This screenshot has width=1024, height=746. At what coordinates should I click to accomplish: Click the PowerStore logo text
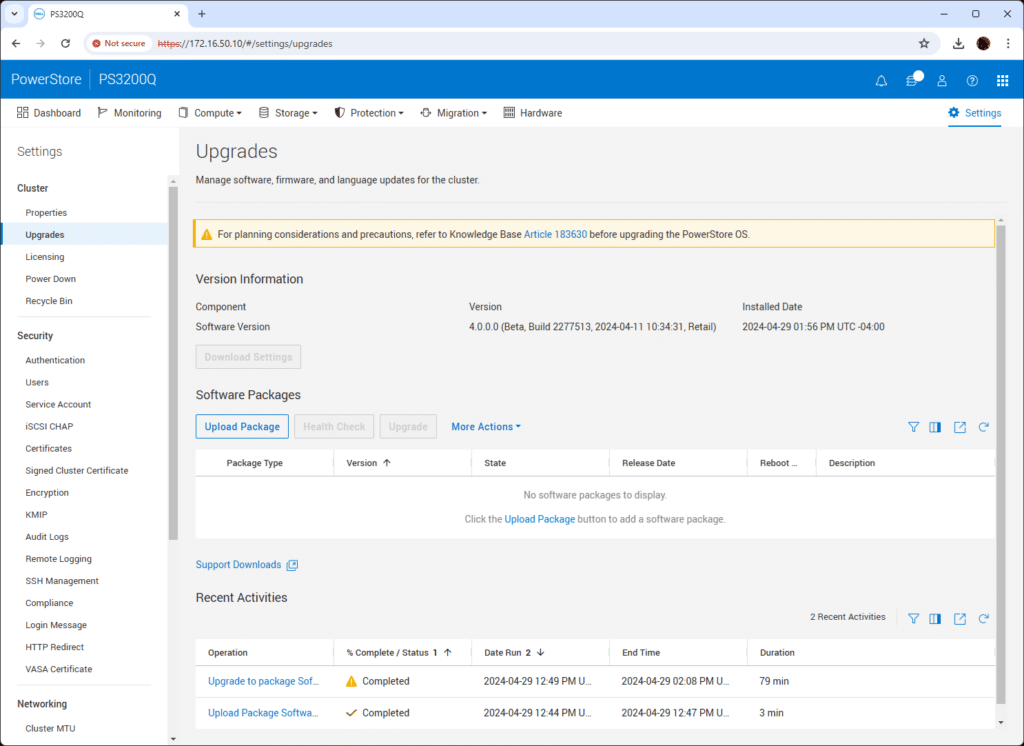(46, 80)
